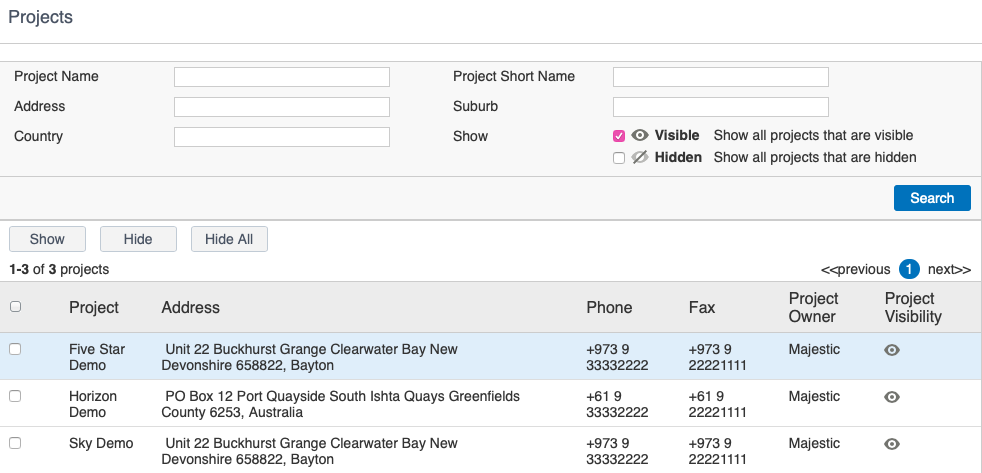The width and height of the screenshot is (982, 473).
Task: Click the crossed-out Hidden eye icon
Action: [639, 157]
